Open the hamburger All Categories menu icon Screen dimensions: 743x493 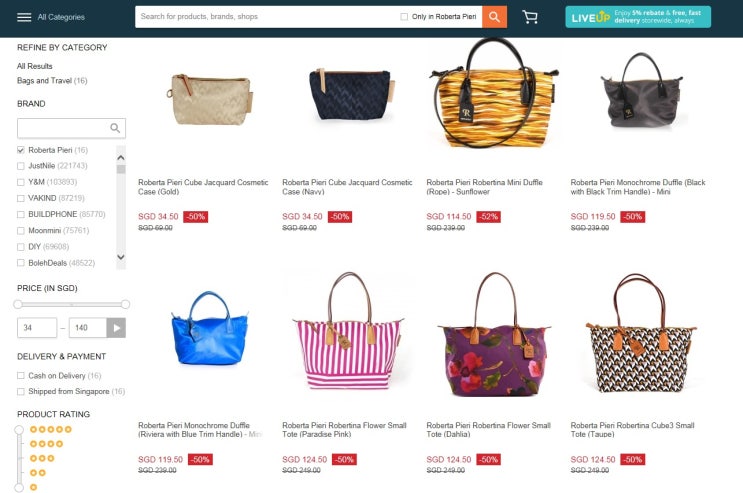click(x=24, y=17)
